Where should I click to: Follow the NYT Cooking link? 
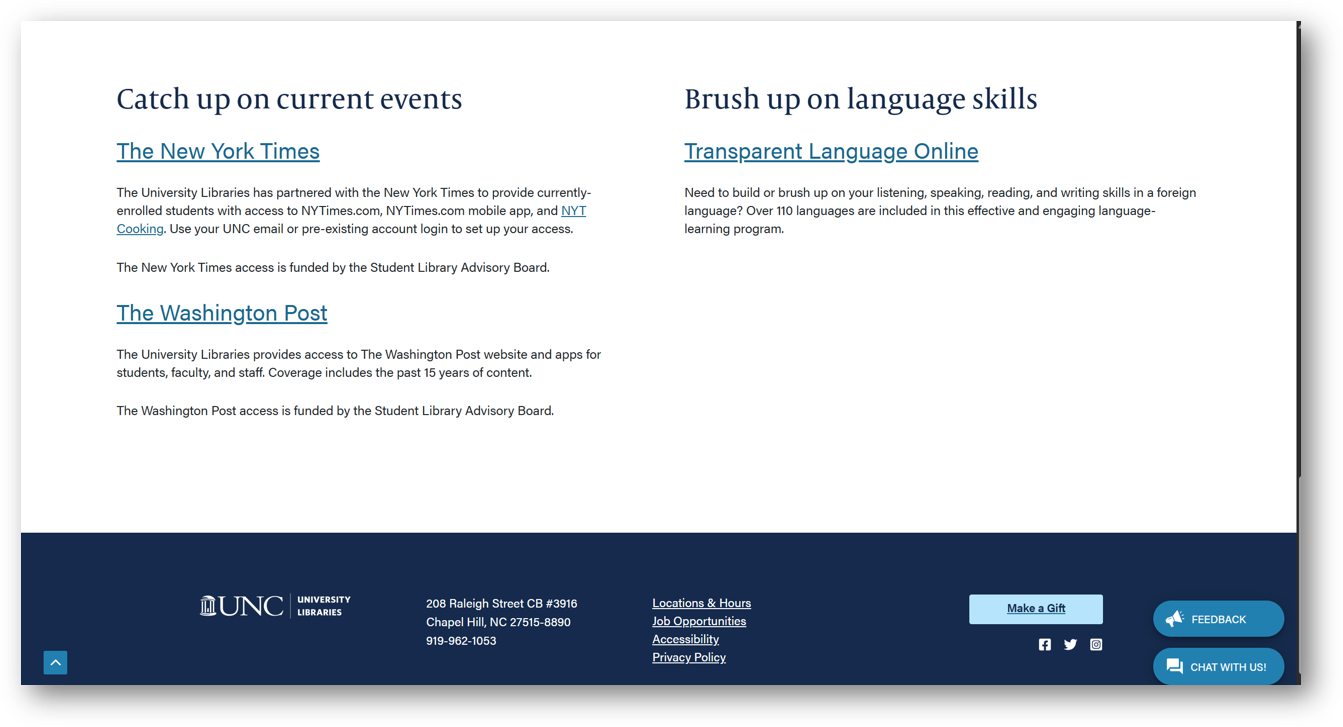click(573, 211)
